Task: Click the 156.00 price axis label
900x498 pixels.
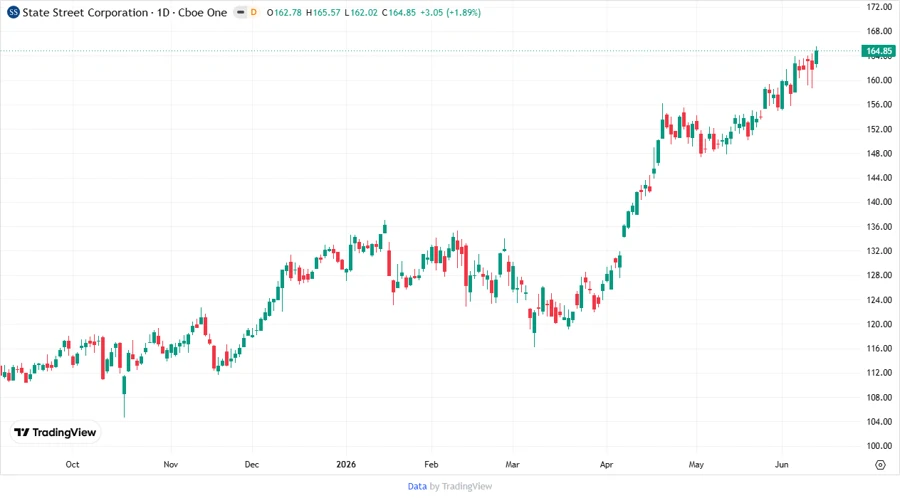Action: [x=879, y=104]
